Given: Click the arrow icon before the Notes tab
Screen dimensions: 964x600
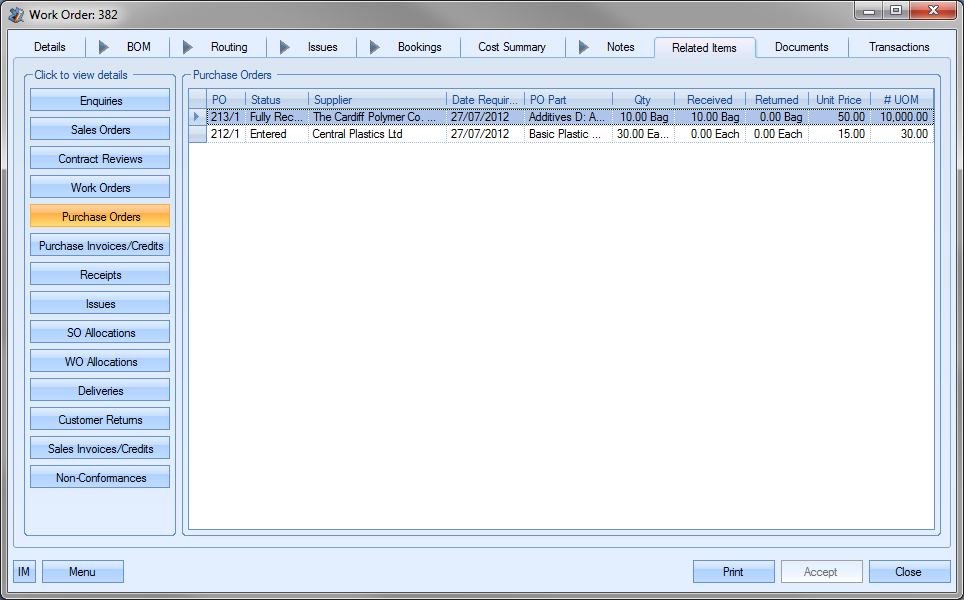Looking at the screenshot, I should [x=584, y=47].
